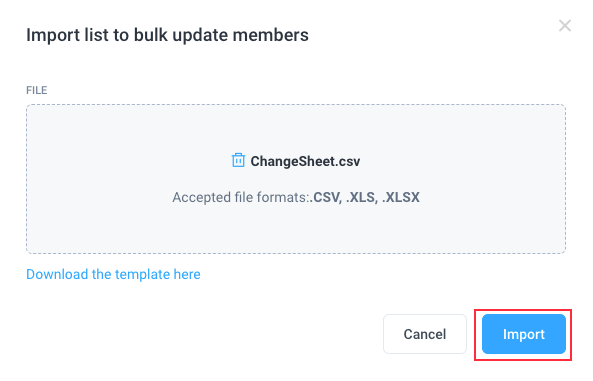Viewport: 593px width, 381px height.
Task: Delete ChangeSheet.csv with the blue trash can
Action: coord(238,160)
